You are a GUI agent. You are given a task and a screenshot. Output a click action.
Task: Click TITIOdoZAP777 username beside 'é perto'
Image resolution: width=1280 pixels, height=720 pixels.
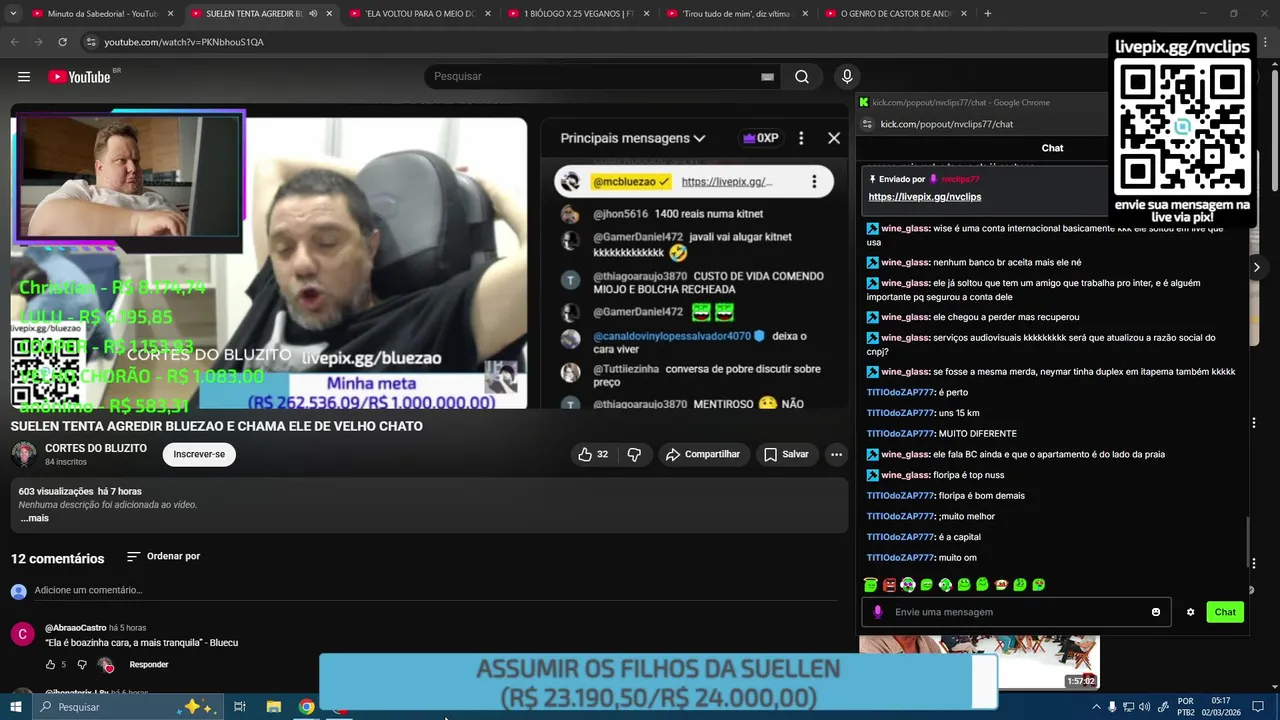point(900,392)
